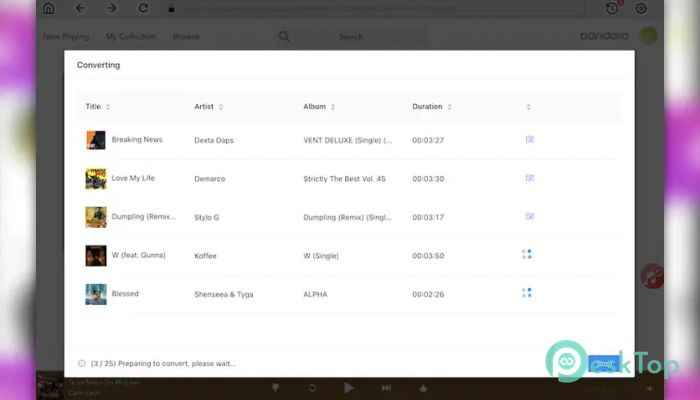Click the status icon for Love My Life
The height and width of the screenshot is (400, 700).
pos(529,178)
